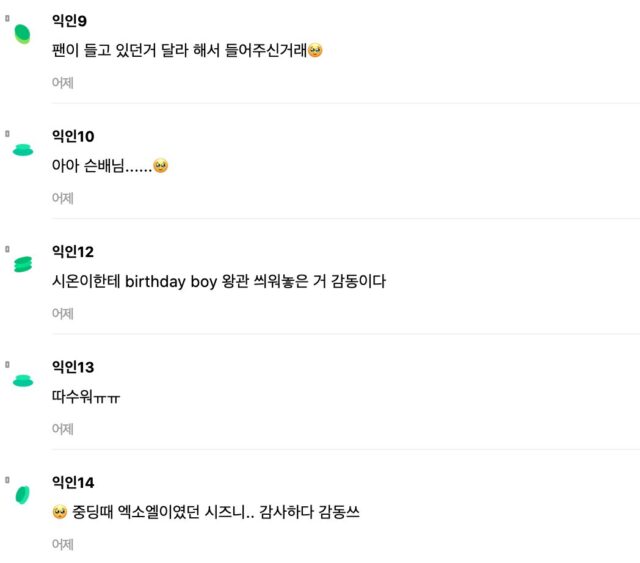The height and width of the screenshot is (563, 640).
Task: Open the username 익인14
Action: (73, 483)
